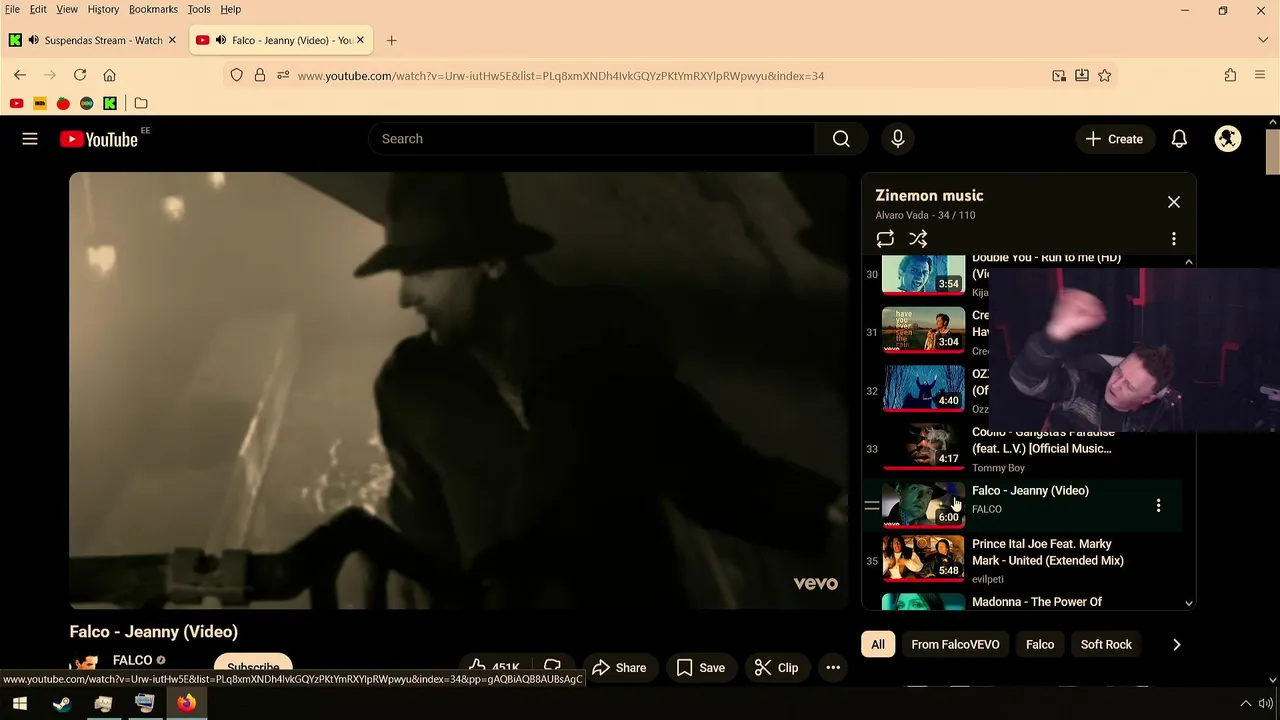Click the site security padlock
1280x720 pixels.
pyautogui.click(x=260, y=75)
